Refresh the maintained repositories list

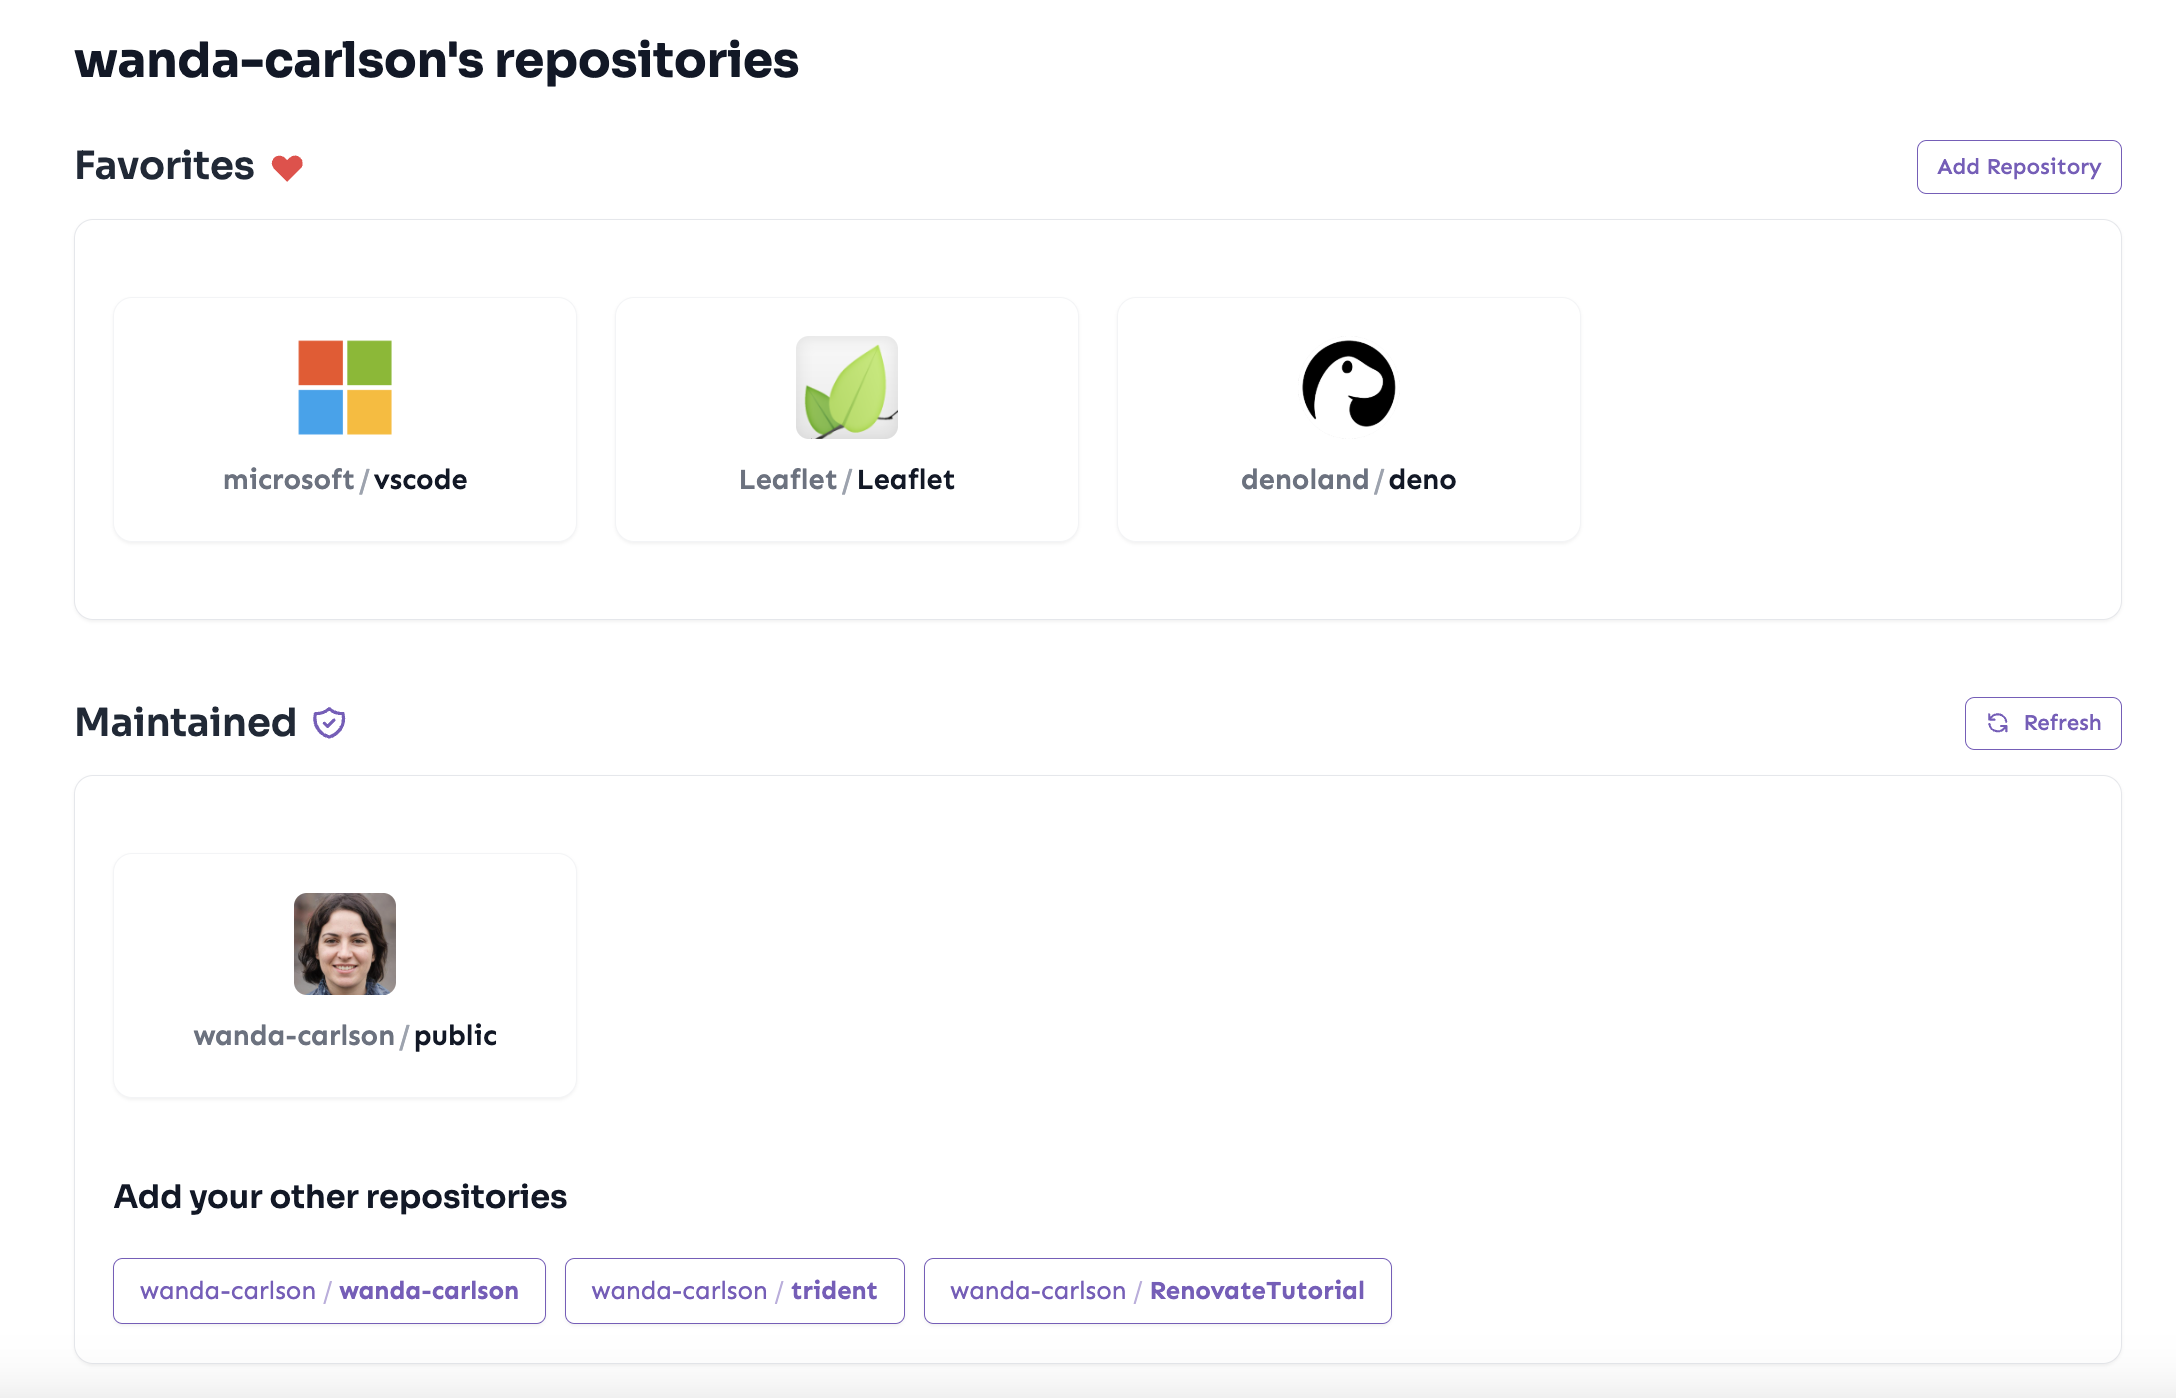(x=2043, y=723)
